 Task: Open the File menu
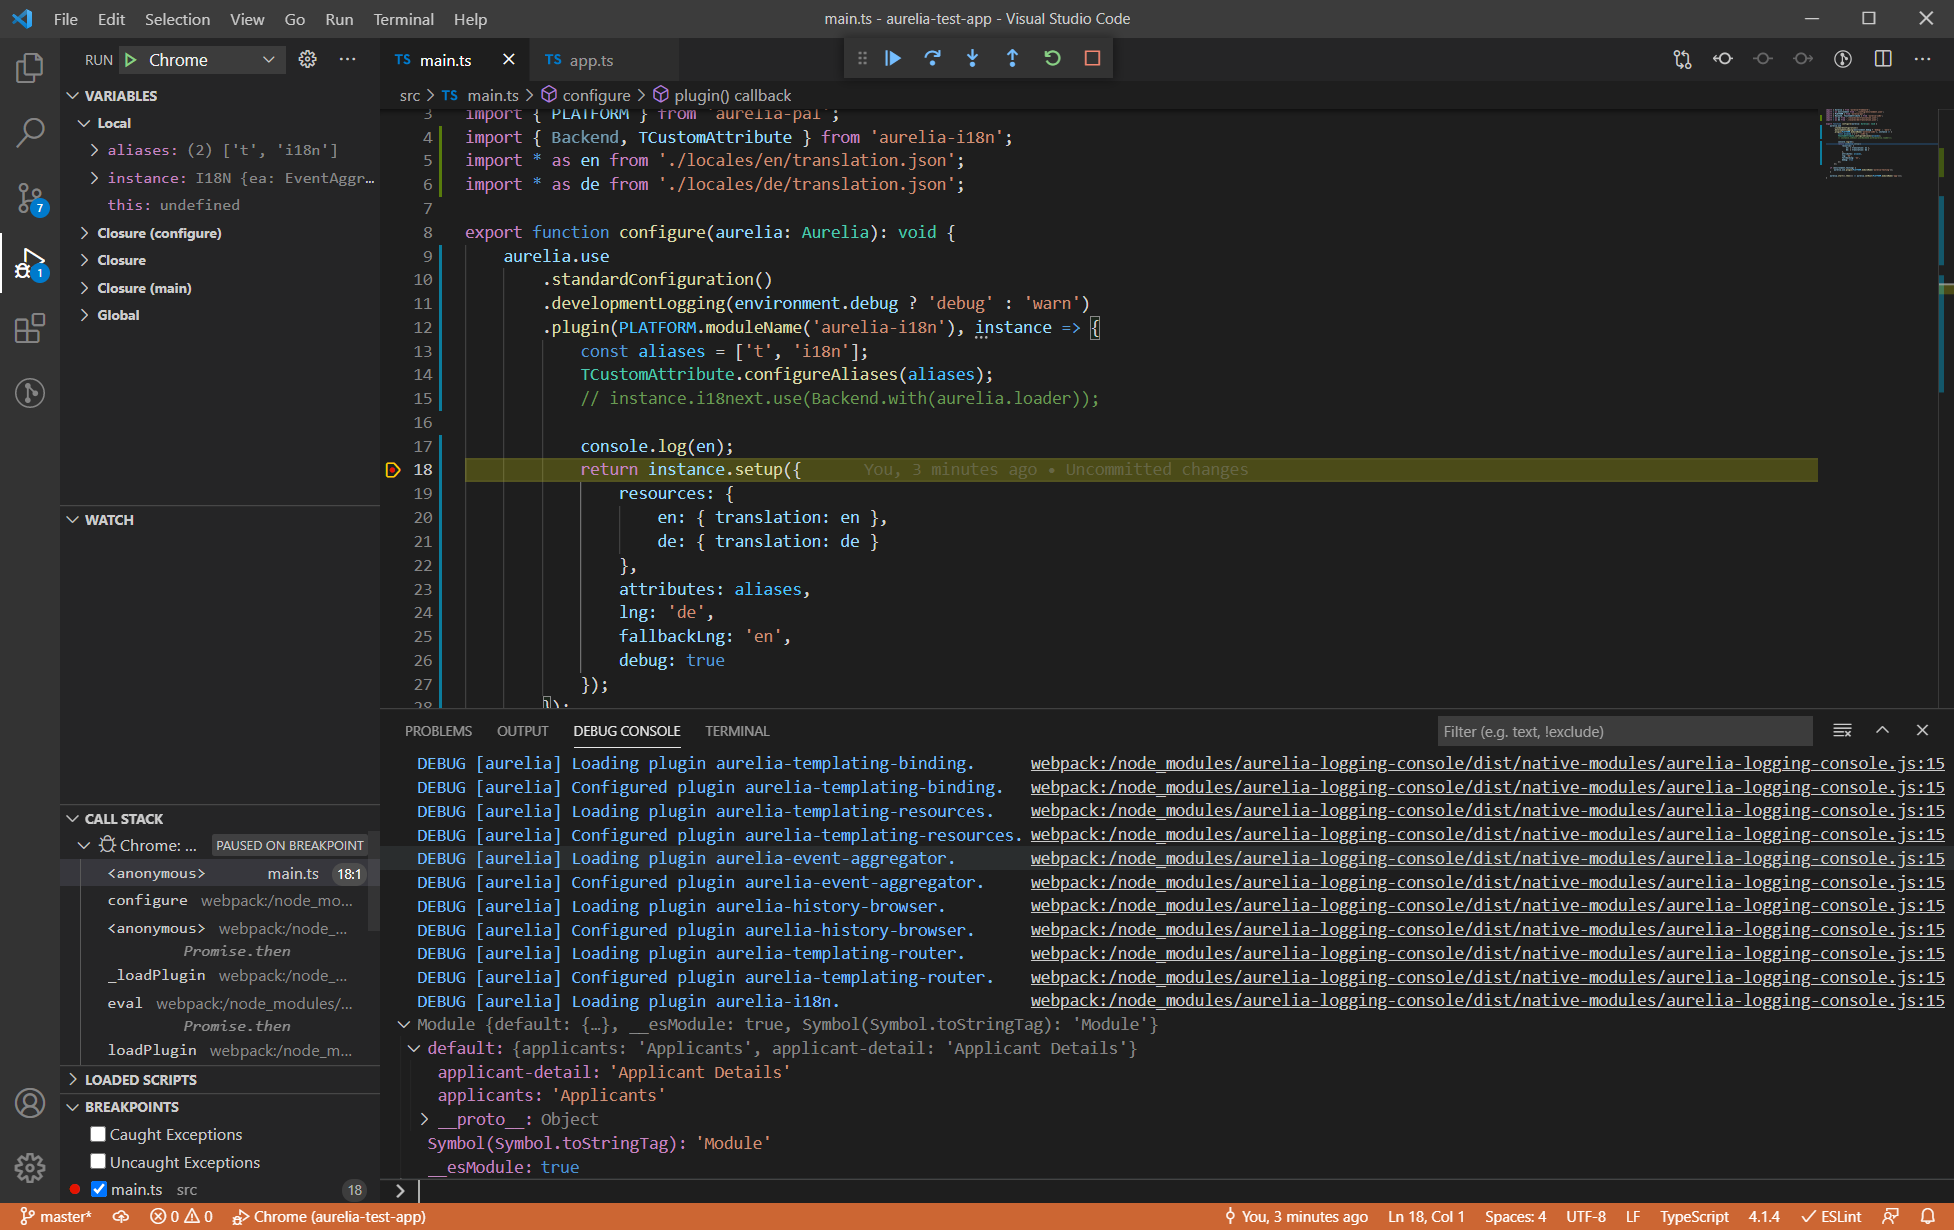66,19
